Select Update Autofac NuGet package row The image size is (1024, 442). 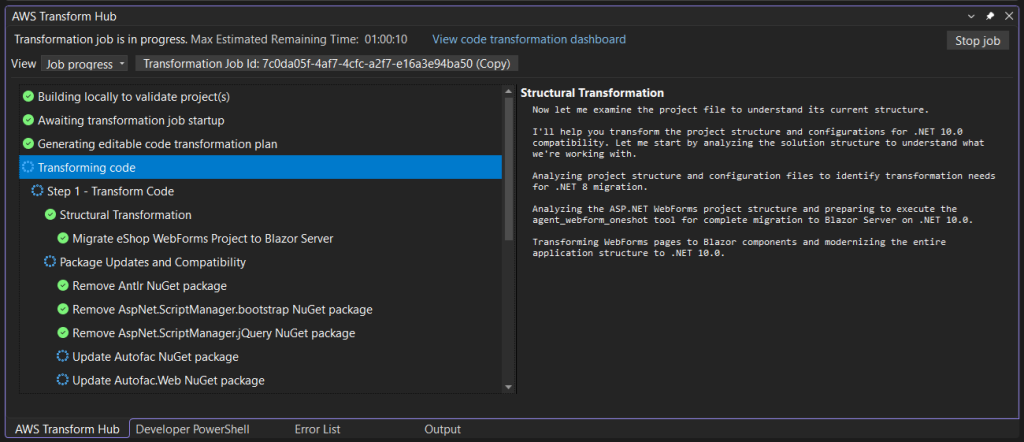261,356
